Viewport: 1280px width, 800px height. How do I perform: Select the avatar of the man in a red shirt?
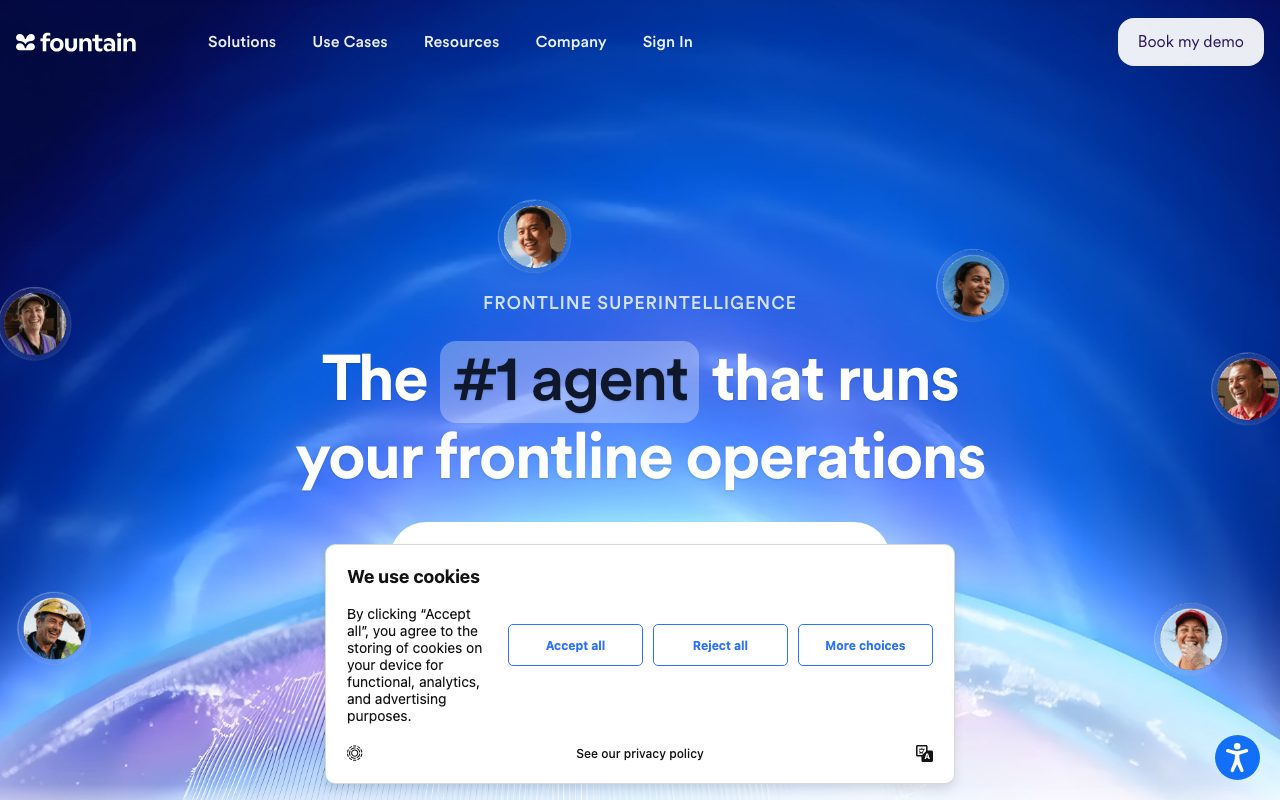1247,389
